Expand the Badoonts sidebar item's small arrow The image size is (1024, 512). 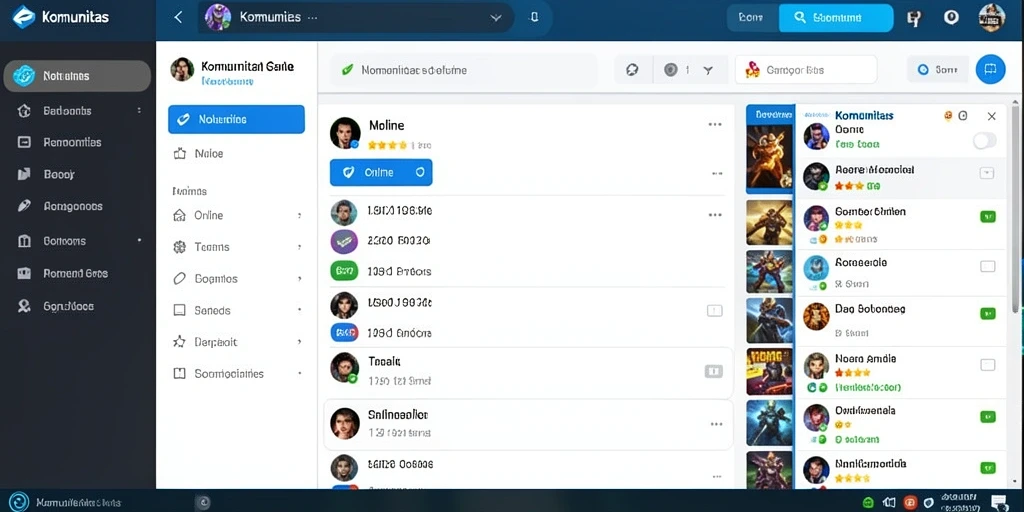(139, 110)
